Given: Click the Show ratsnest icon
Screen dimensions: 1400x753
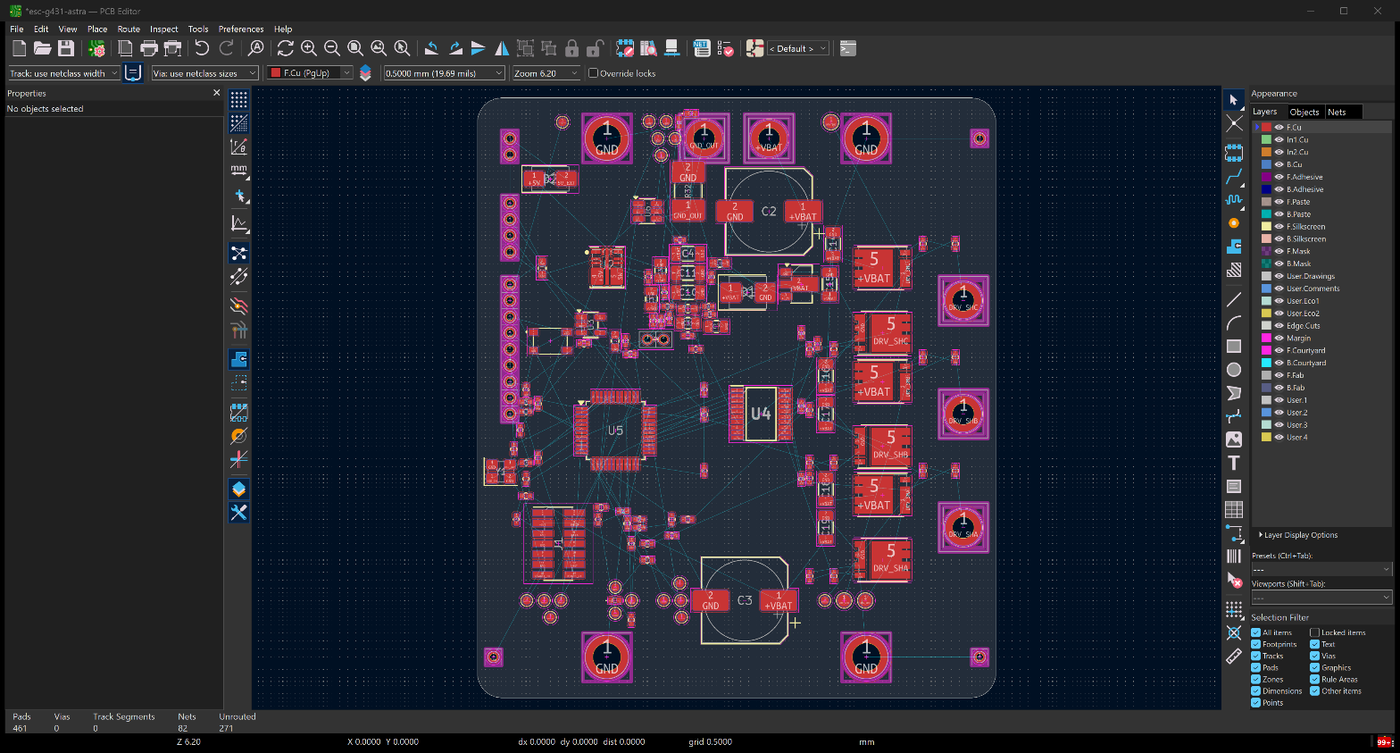Looking at the screenshot, I should click(238, 253).
